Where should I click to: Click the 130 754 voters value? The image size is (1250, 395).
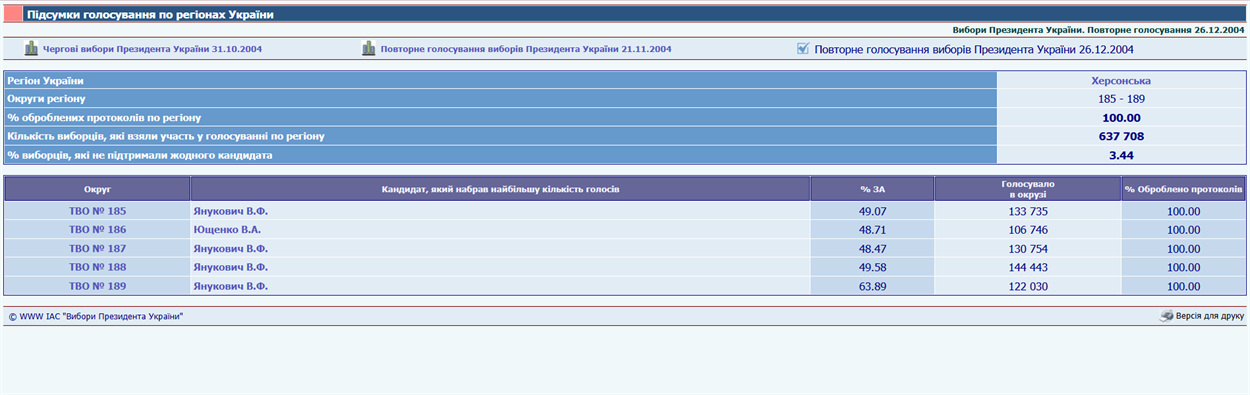tap(1028, 249)
